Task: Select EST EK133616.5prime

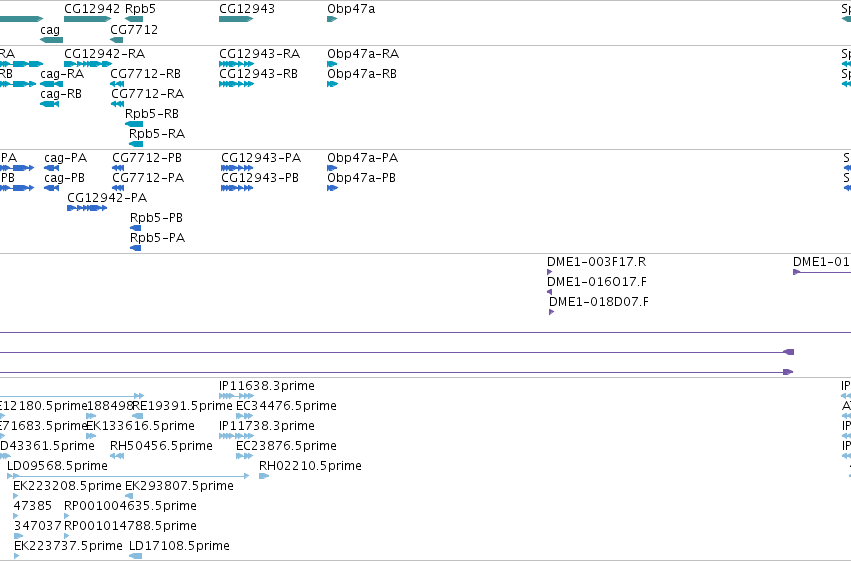Action: (x=91, y=436)
